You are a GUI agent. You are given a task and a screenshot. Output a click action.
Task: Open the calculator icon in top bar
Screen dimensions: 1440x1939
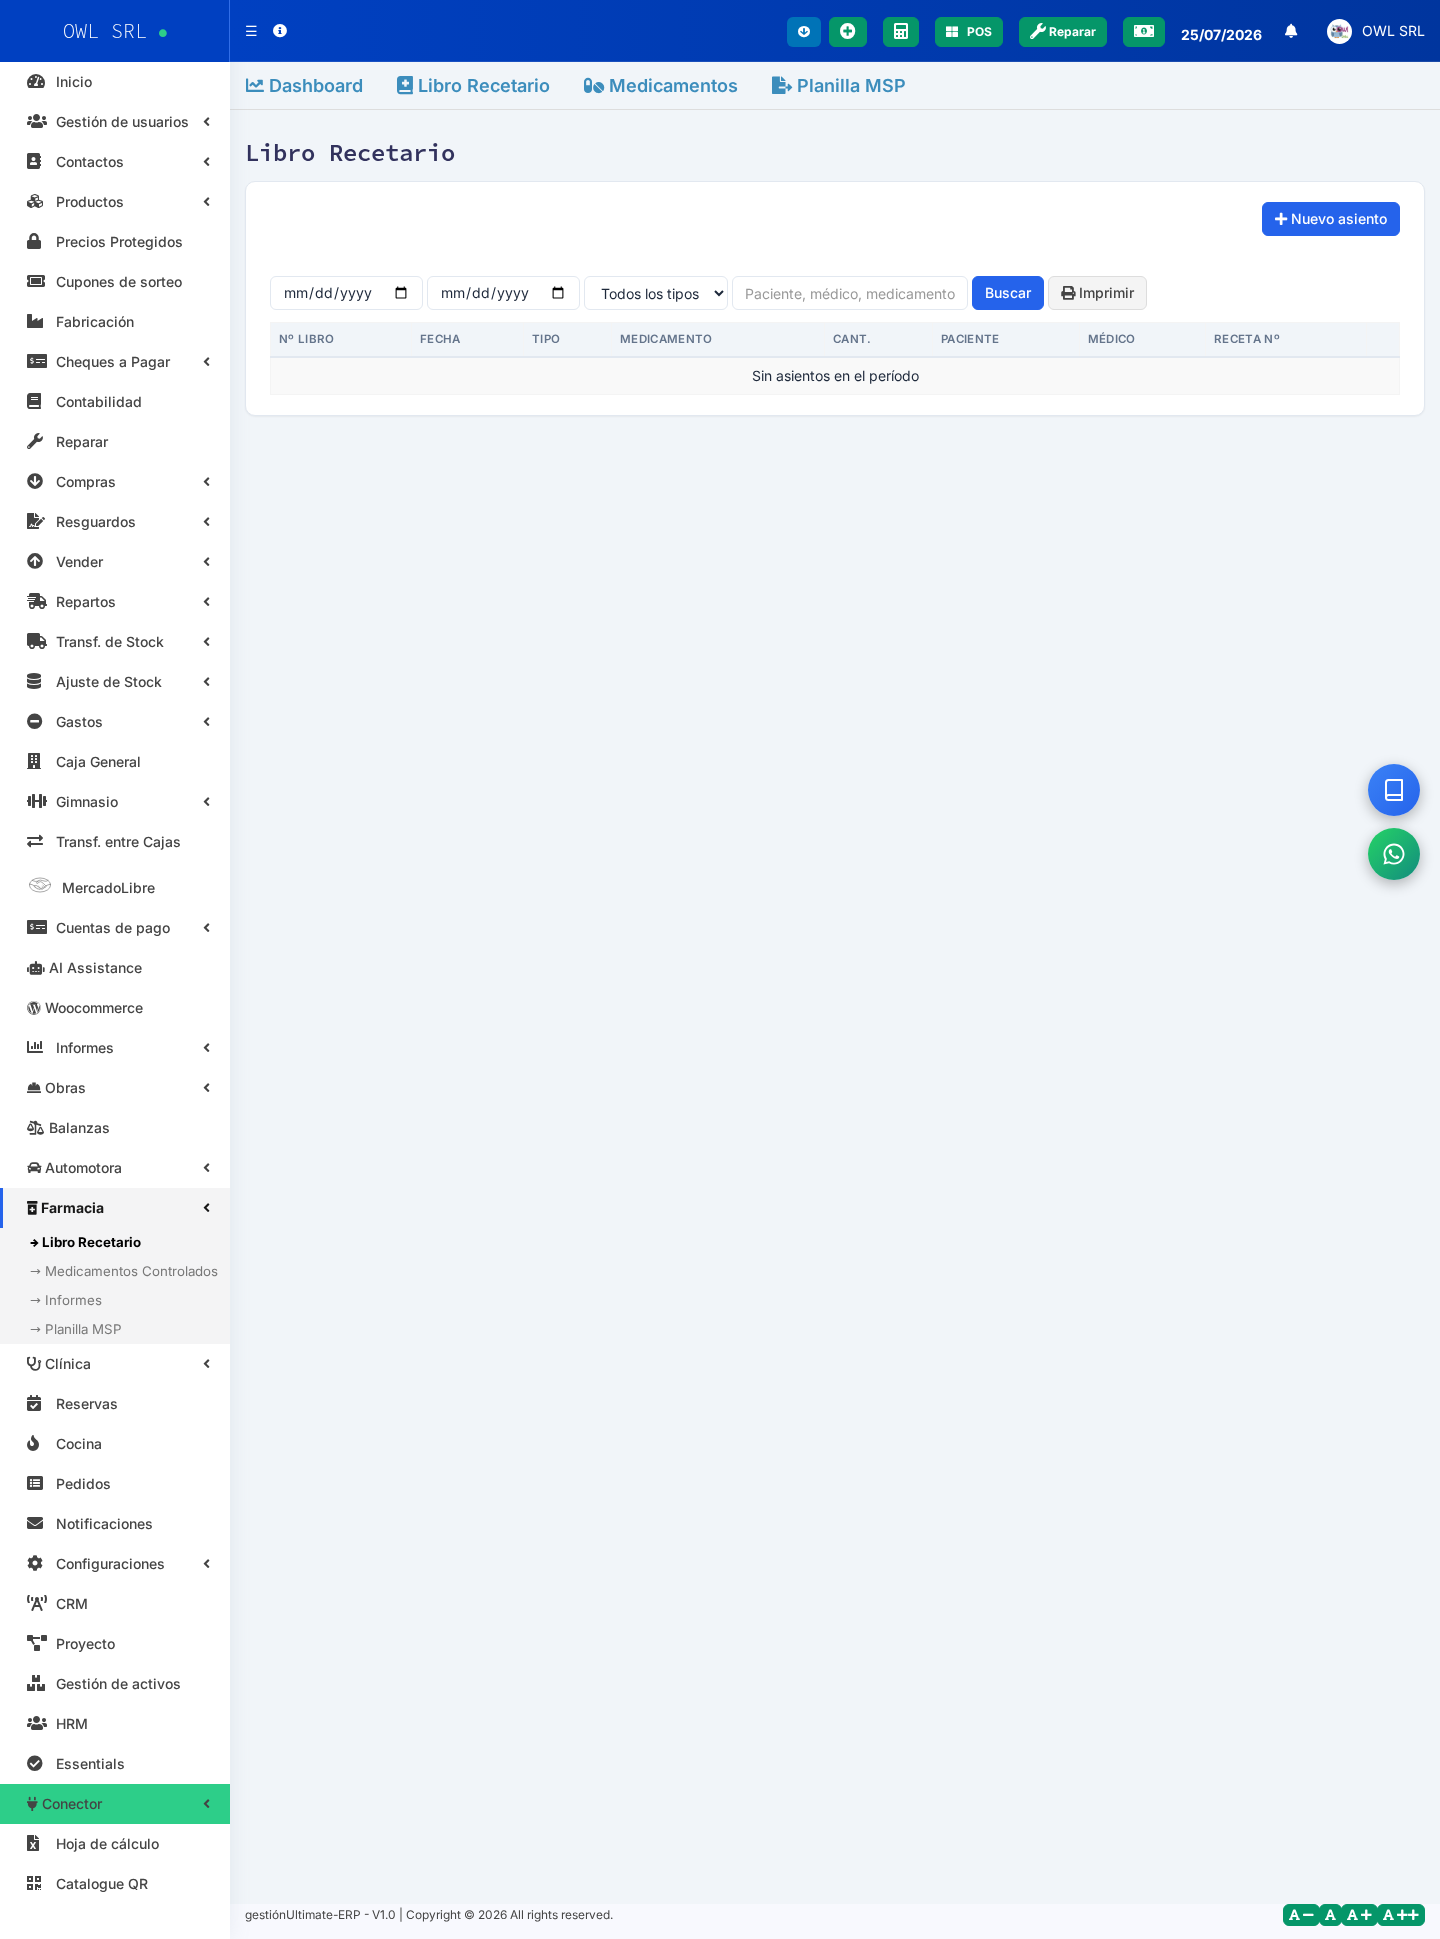[900, 32]
